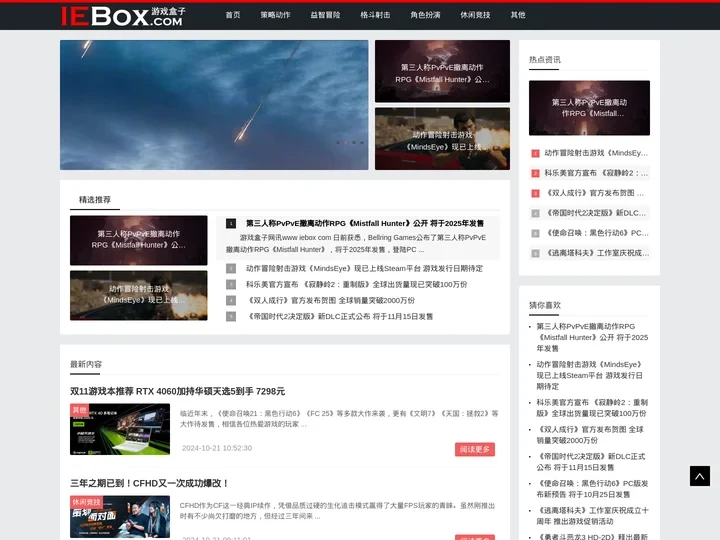
Task: Click the 其他 tag on laptop thumbnail
Action: [79, 410]
